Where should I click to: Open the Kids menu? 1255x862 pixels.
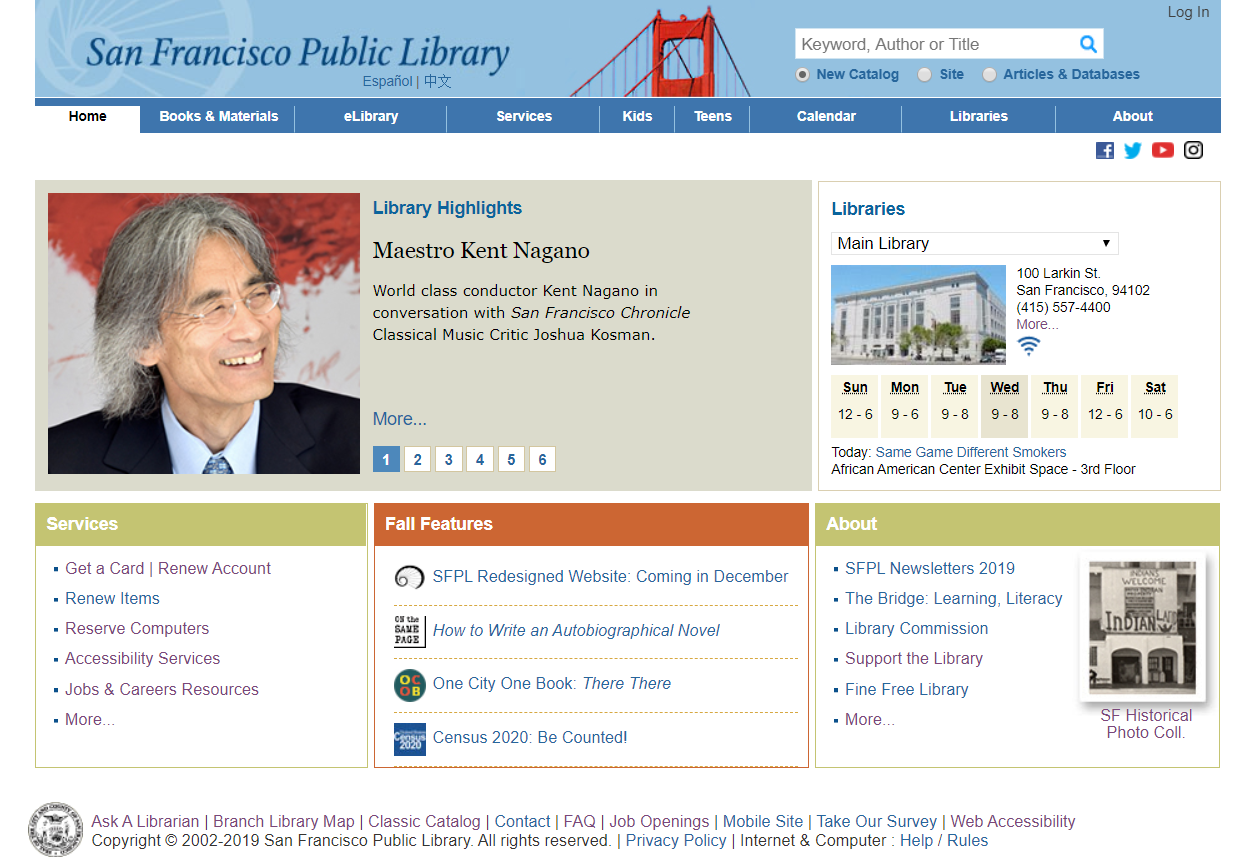tap(637, 116)
